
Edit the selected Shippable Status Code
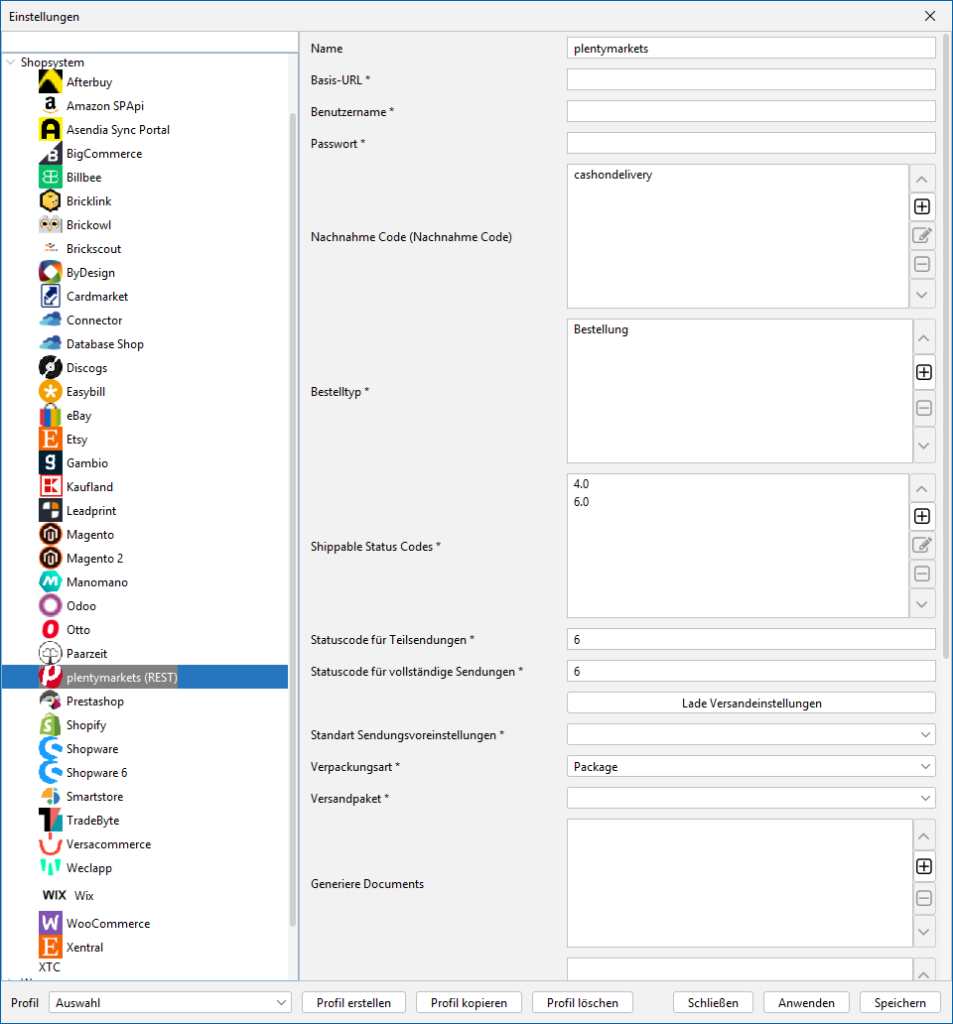coord(922,545)
